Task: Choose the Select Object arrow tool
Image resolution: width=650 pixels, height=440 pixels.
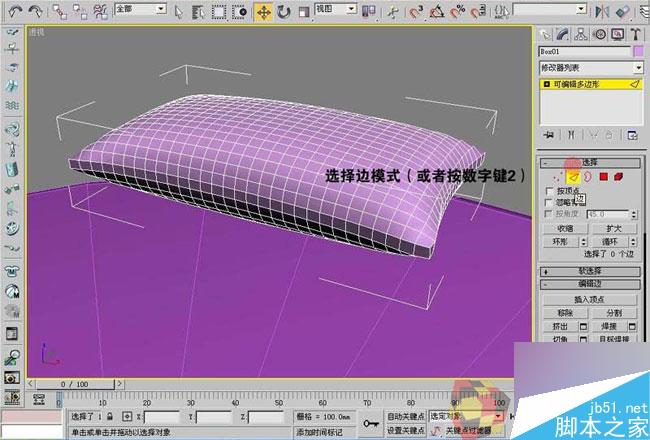Action: [179, 12]
